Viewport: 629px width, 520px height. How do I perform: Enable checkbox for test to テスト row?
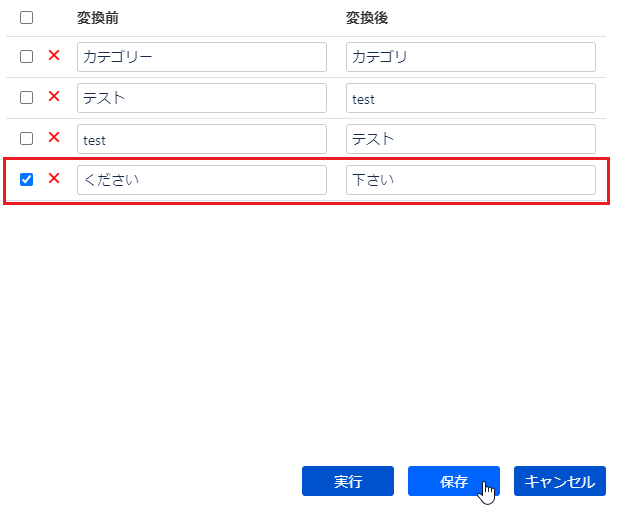click(27, 139)
